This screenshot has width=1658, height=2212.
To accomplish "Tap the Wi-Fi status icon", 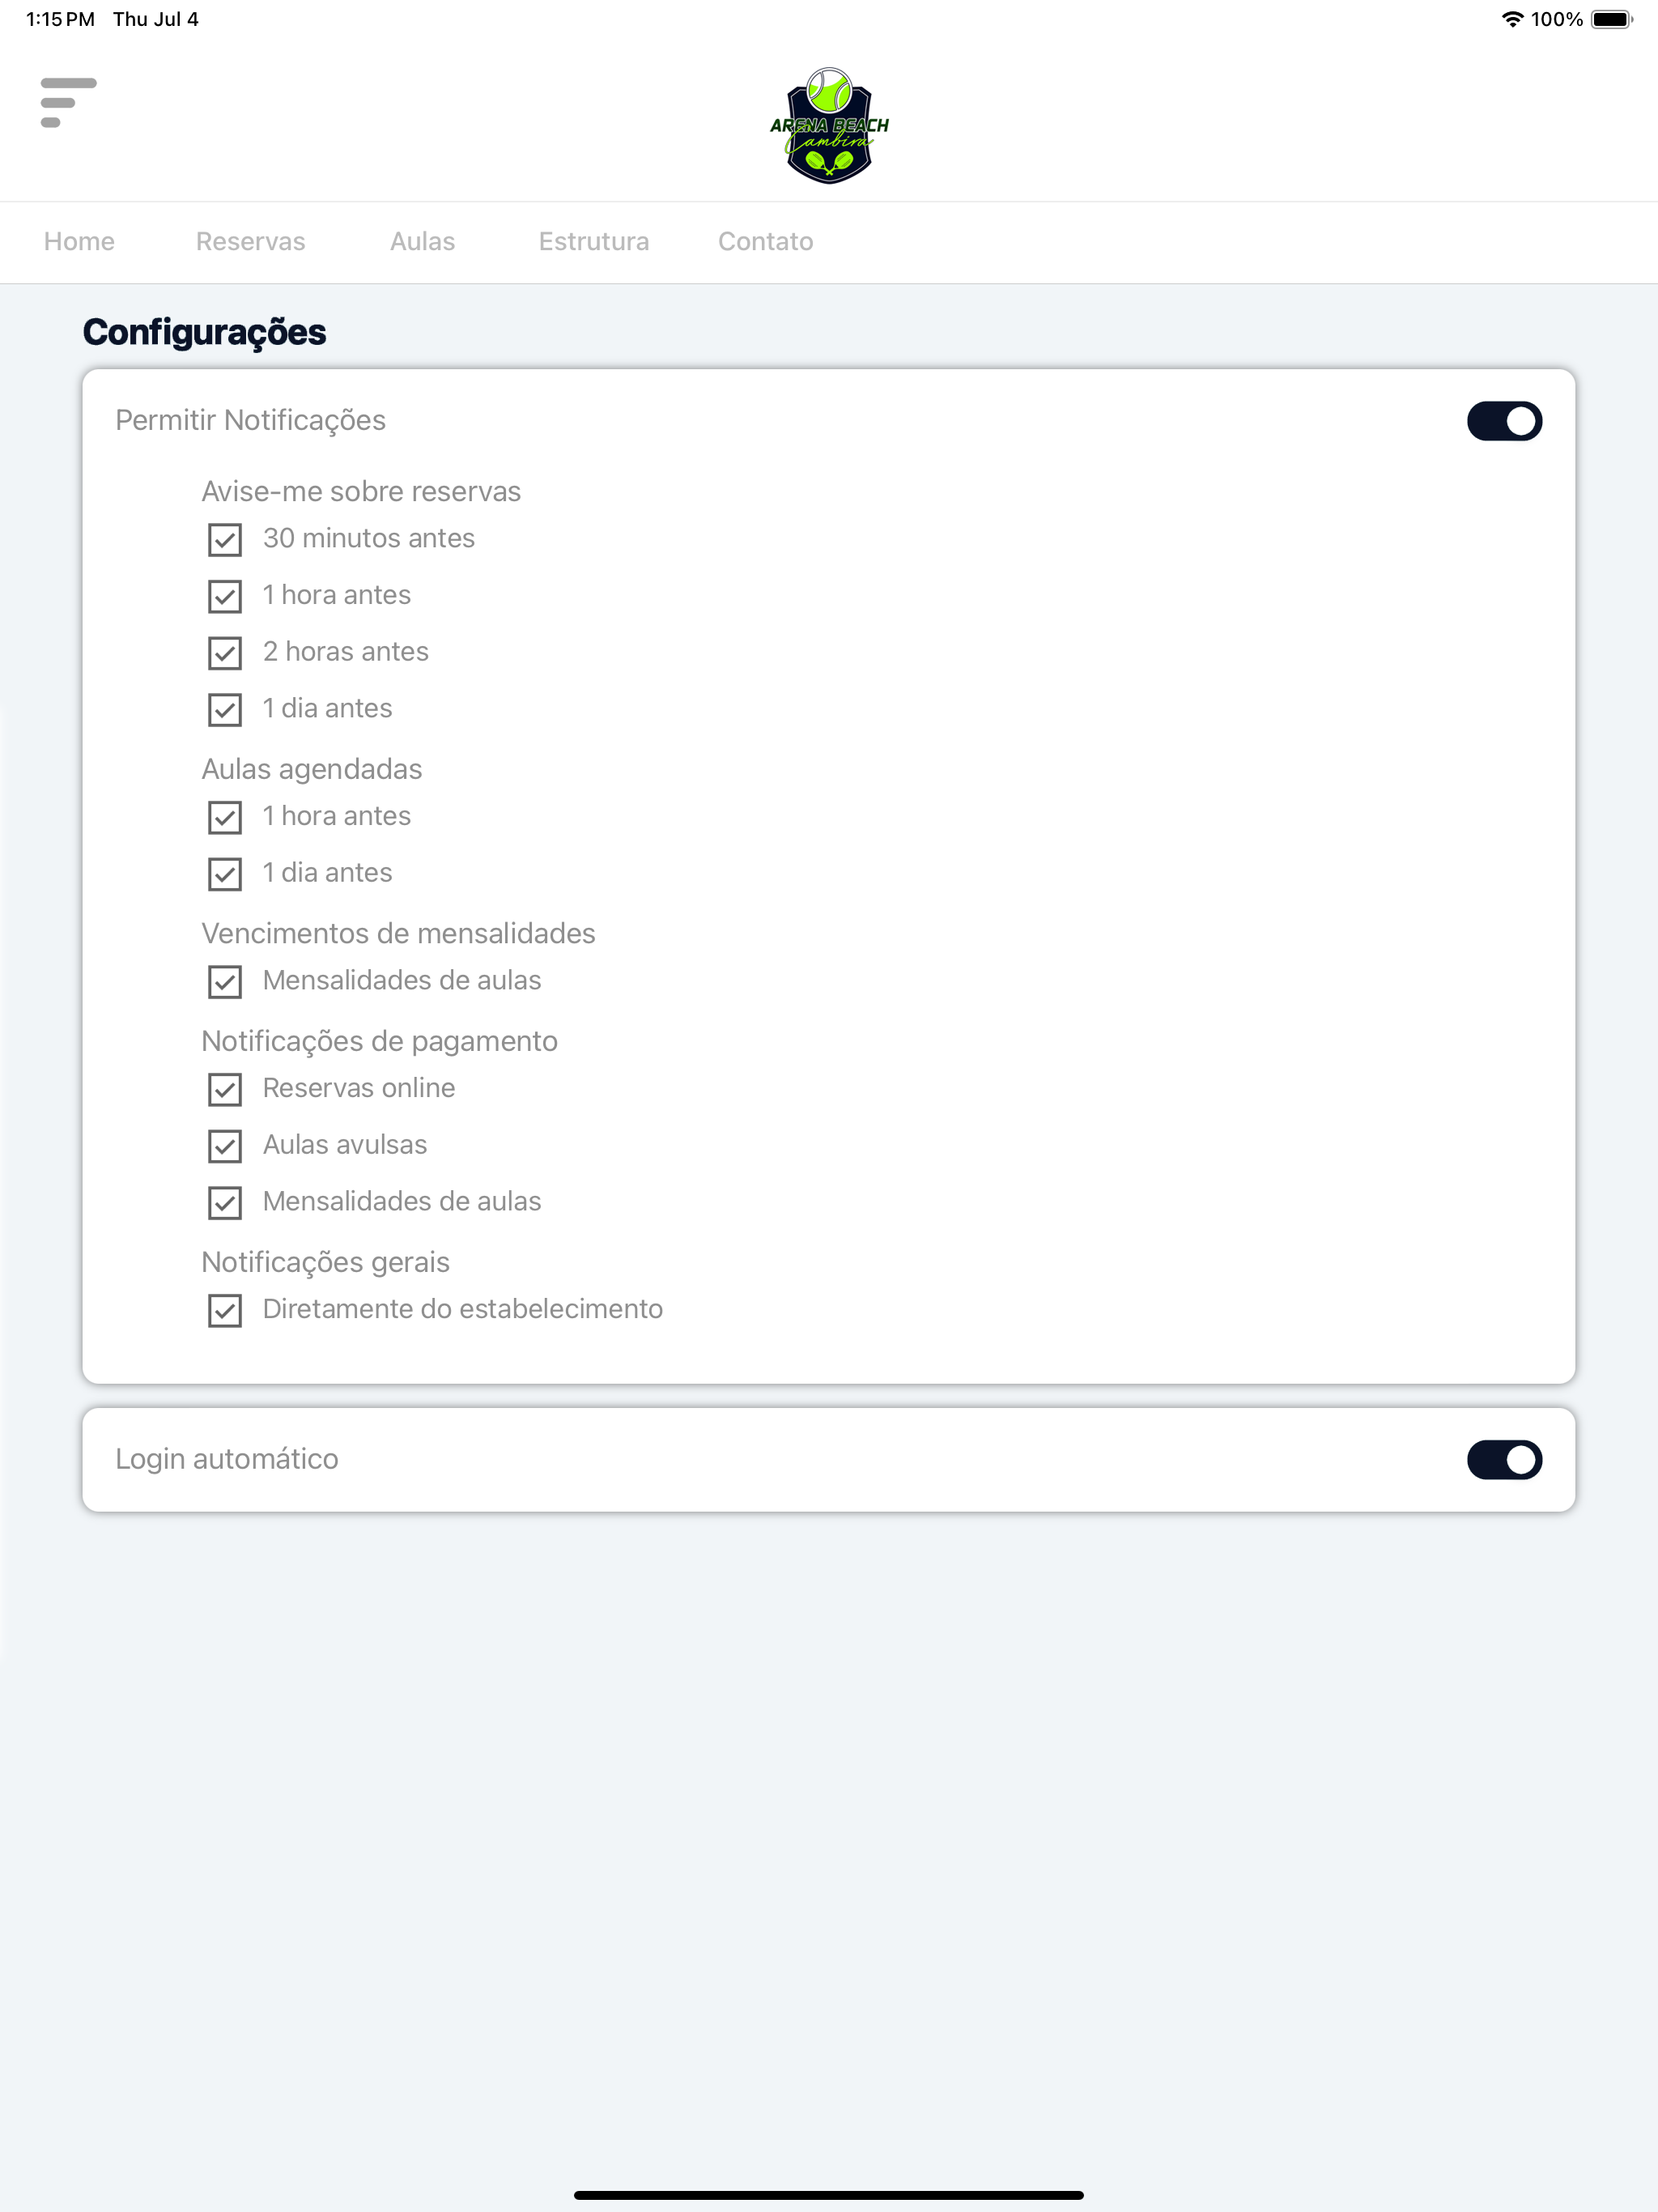I will (1512, 19).
